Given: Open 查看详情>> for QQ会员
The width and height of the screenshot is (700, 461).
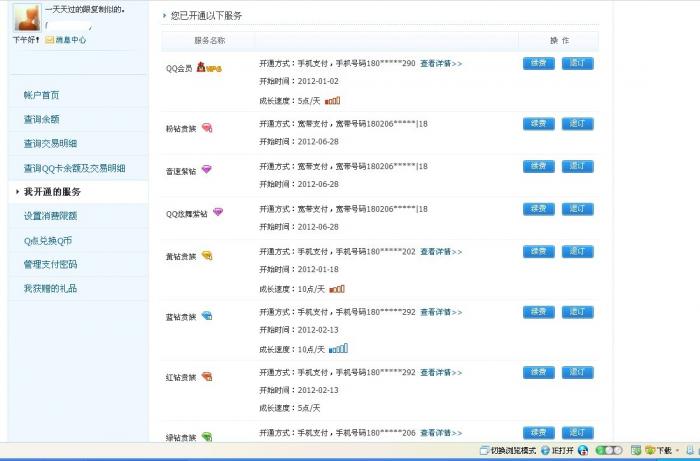Looking at the screenshot, I should [x=441, y=64].
